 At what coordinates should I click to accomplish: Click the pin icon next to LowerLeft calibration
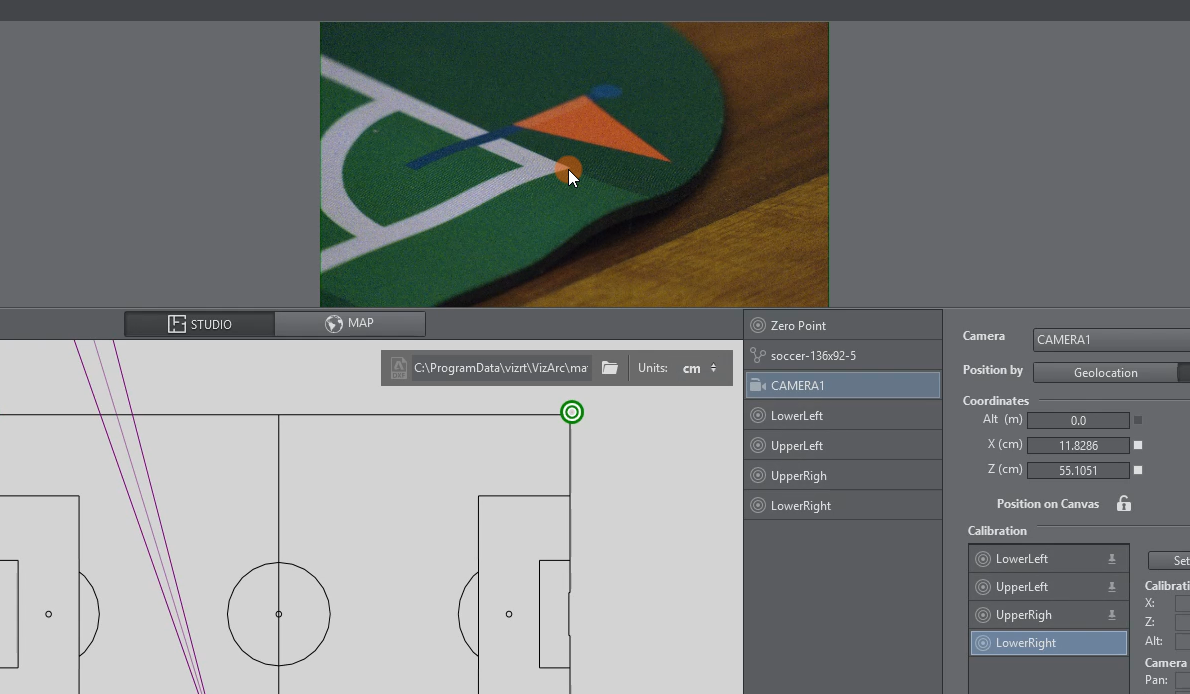(x=1111, y=559)
